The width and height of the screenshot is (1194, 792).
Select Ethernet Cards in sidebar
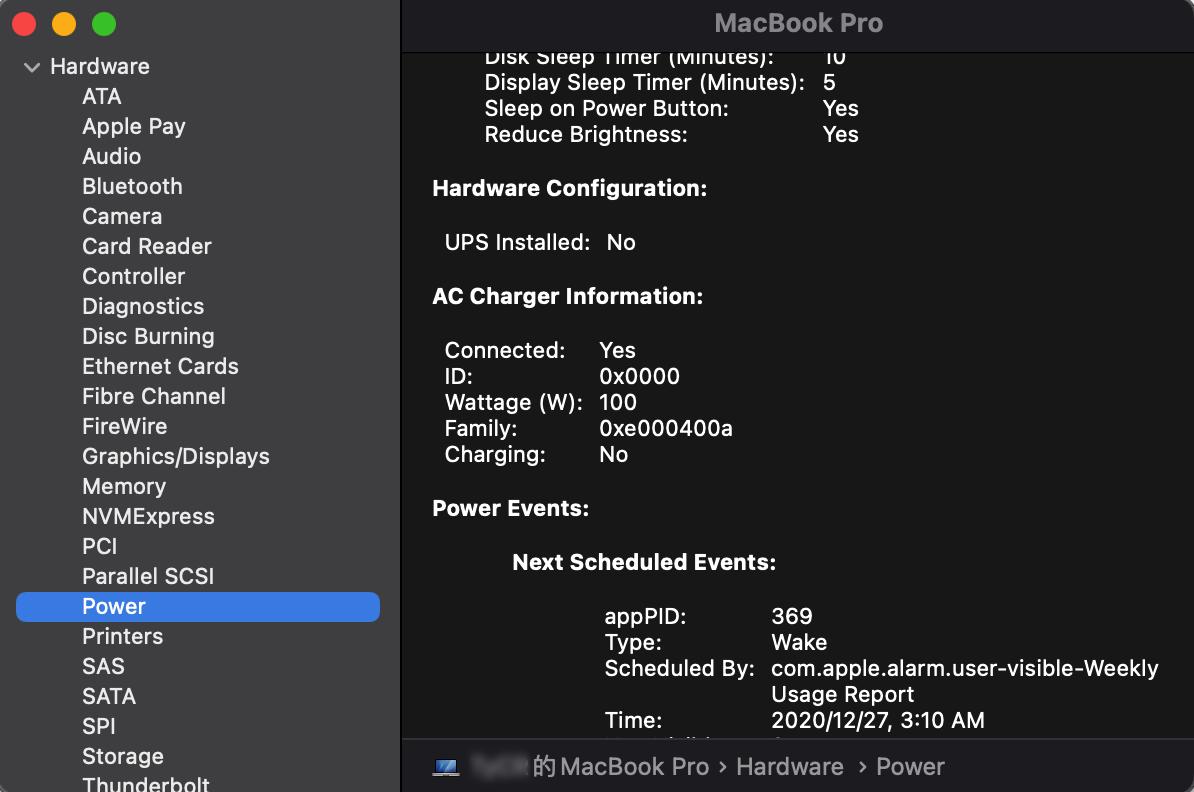click(160, 367)
